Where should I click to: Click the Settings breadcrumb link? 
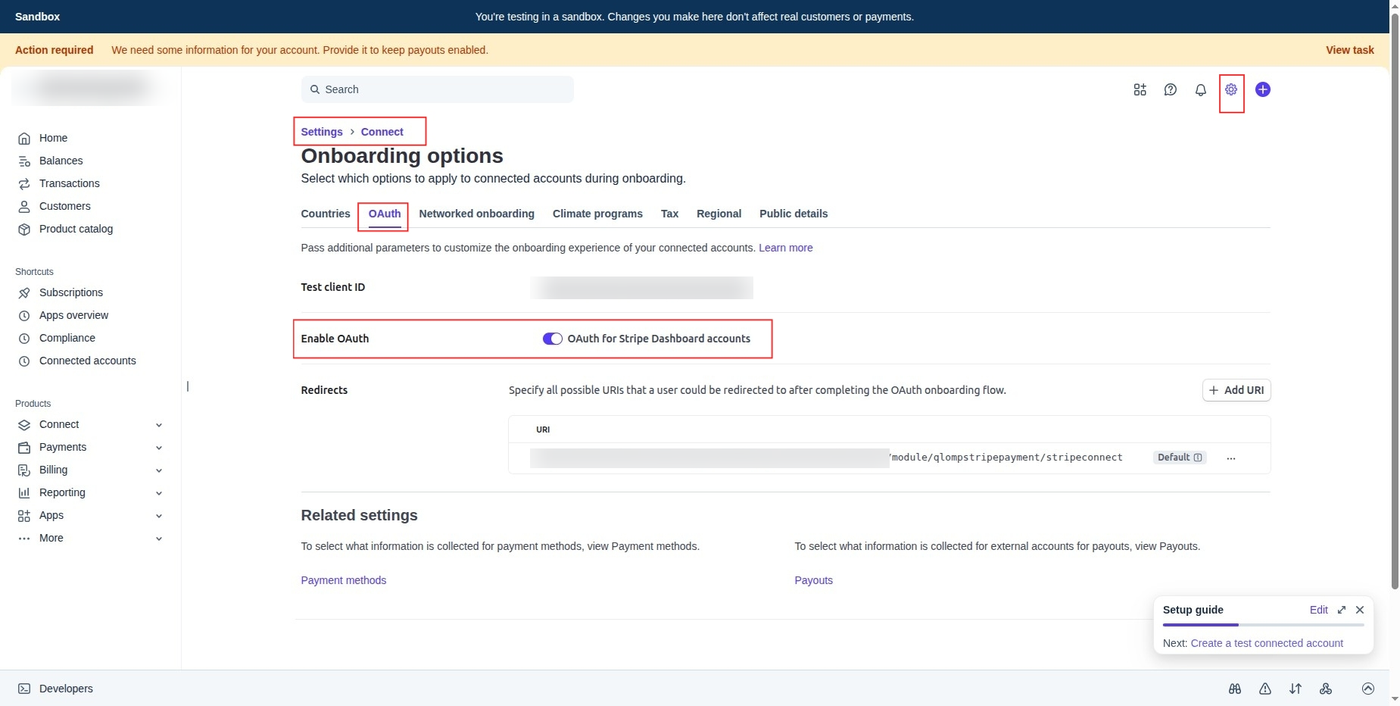coord(321,132)
